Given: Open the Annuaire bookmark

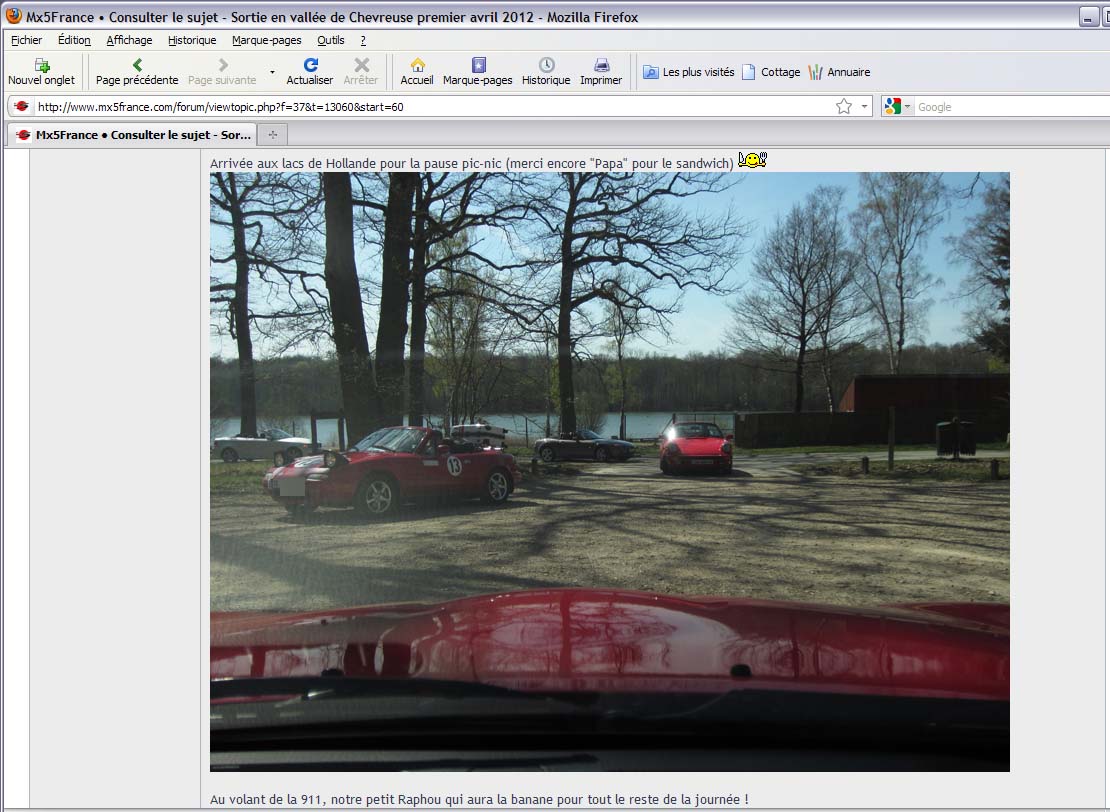Looking at the screenshot, I should tap(839, 72).
